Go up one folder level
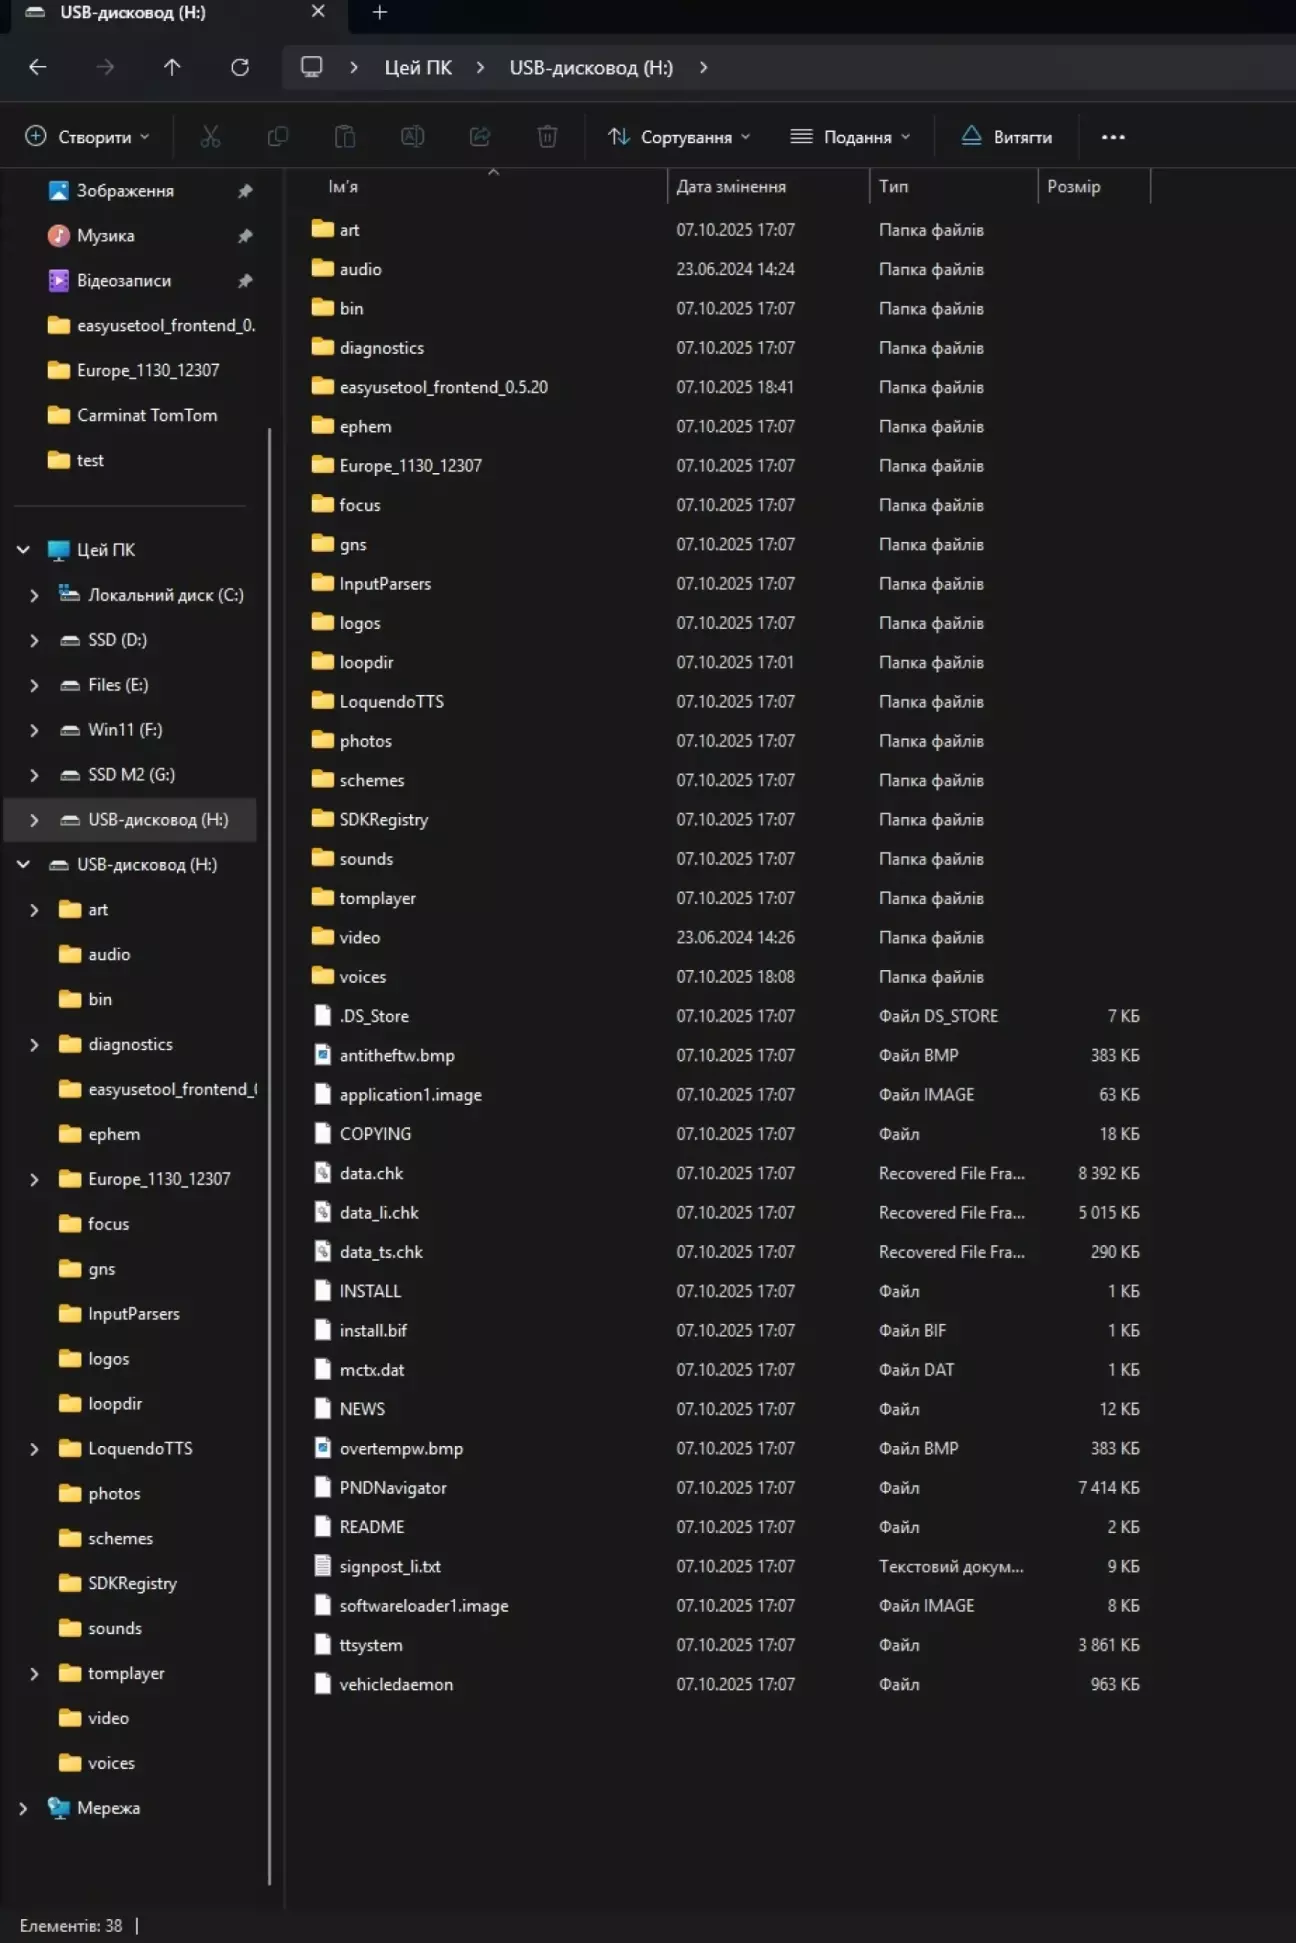 172,68
